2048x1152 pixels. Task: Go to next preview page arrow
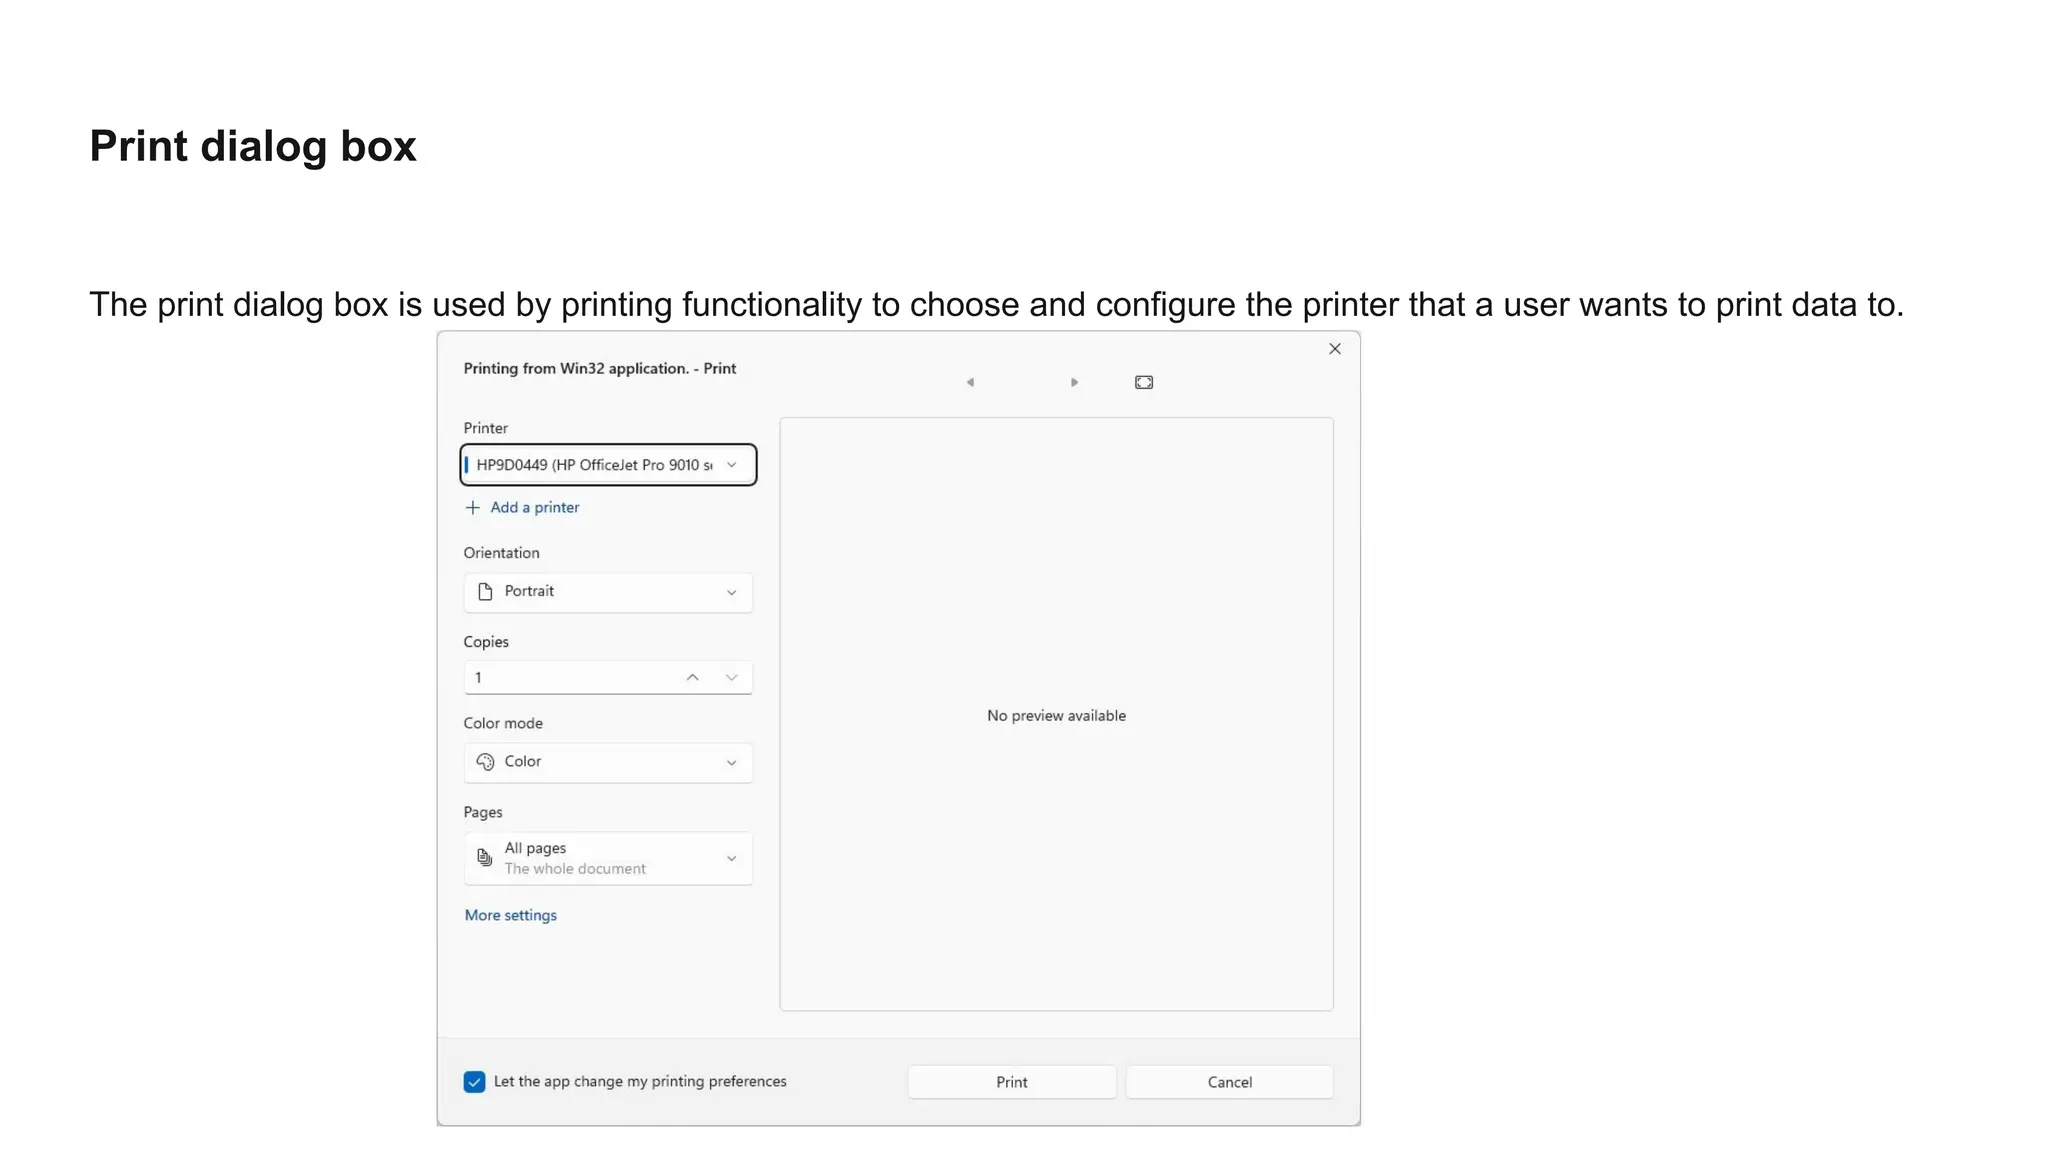[1074, 382]
